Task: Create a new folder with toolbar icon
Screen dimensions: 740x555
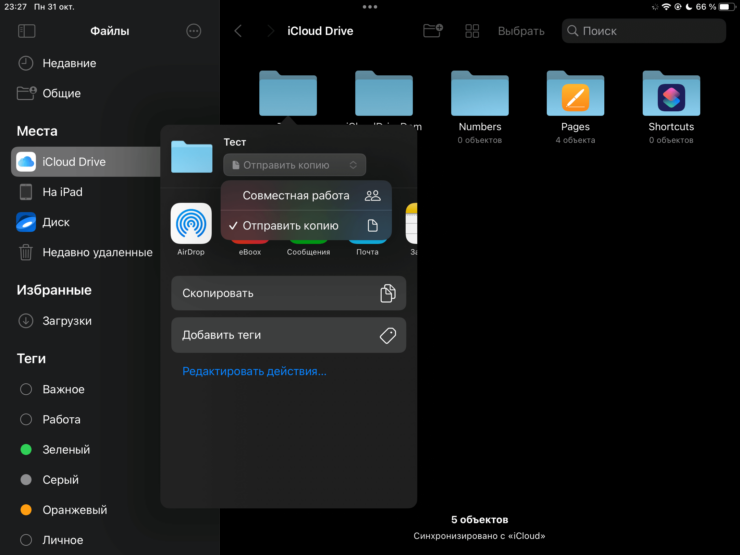Action: coord(432,31)
